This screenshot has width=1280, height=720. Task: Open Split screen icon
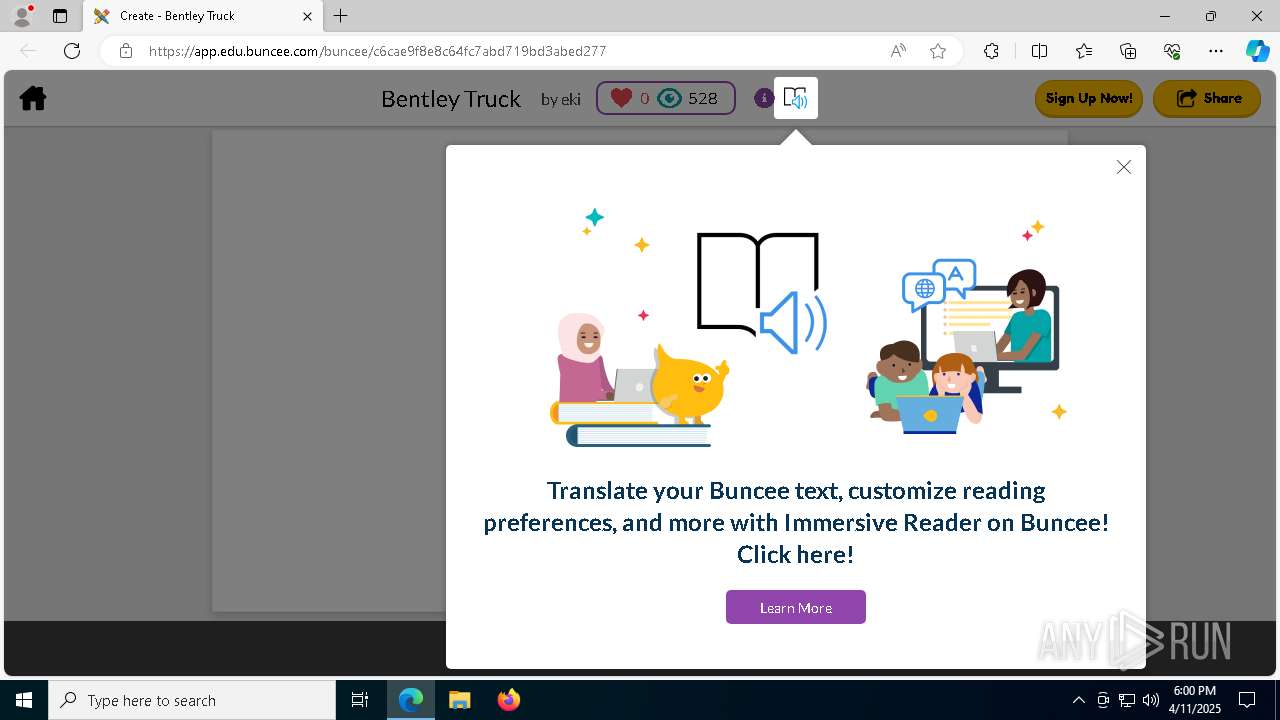[1039, 51]
